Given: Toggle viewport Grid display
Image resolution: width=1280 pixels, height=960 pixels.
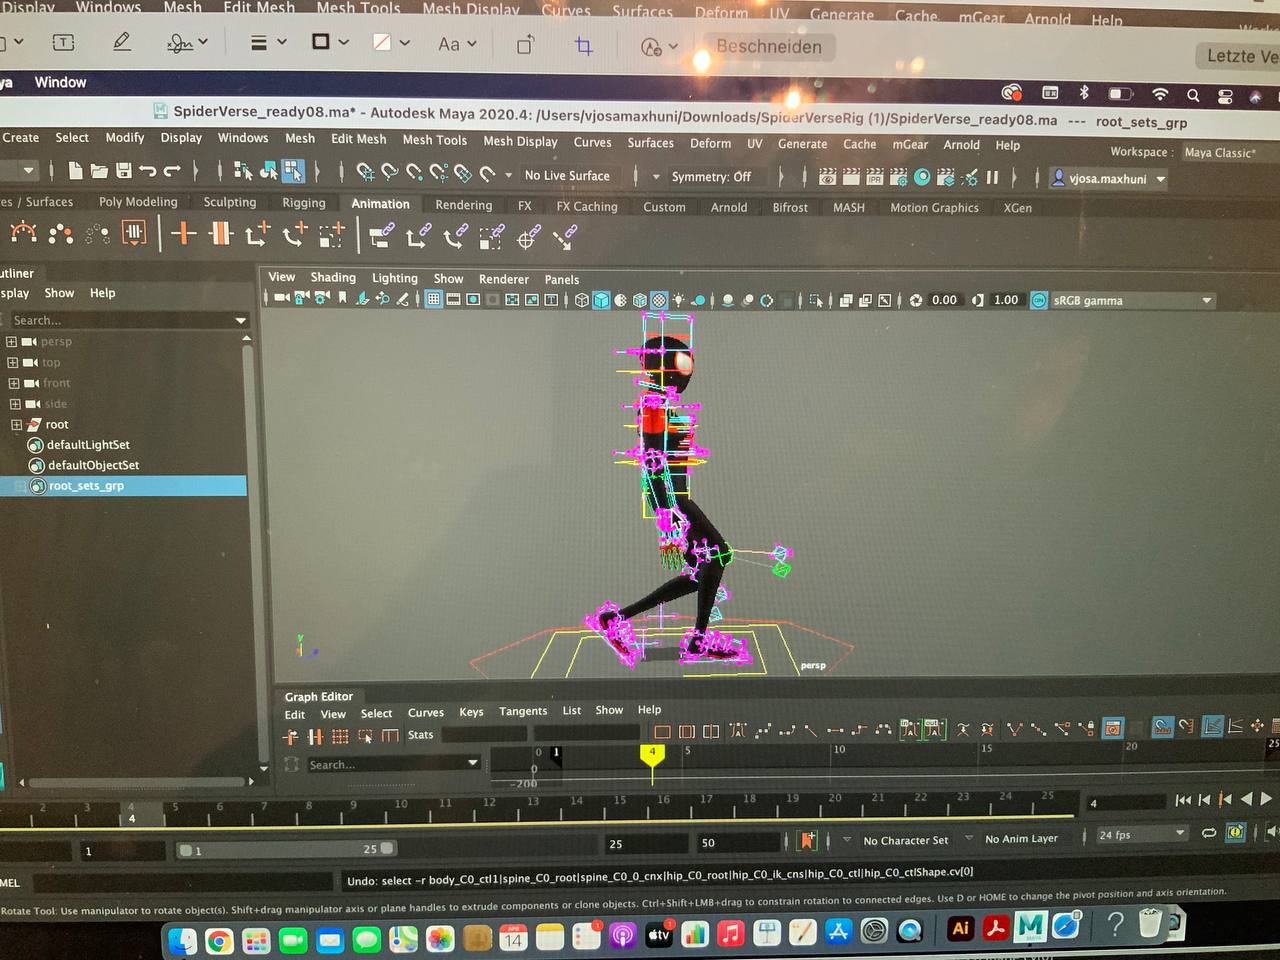Looking at the screenshot, I should click(x=433, y=299).
